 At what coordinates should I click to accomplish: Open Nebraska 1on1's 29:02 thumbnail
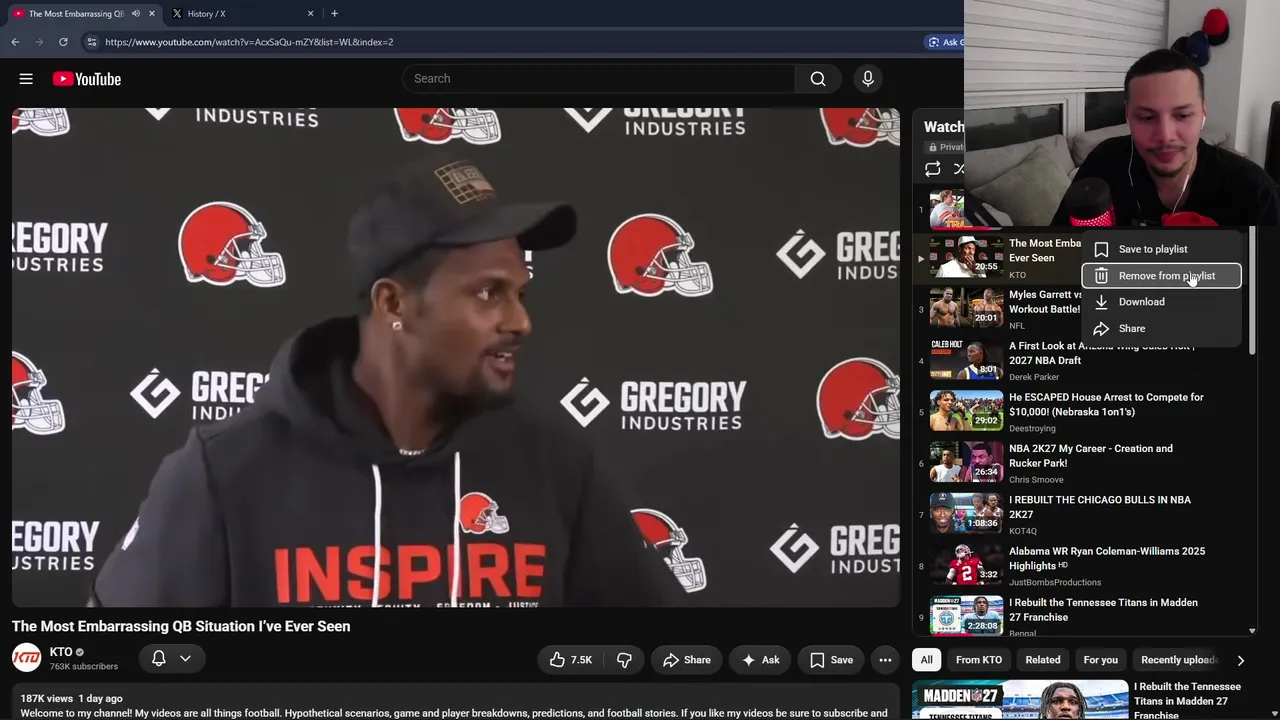[x=966, y=410]
